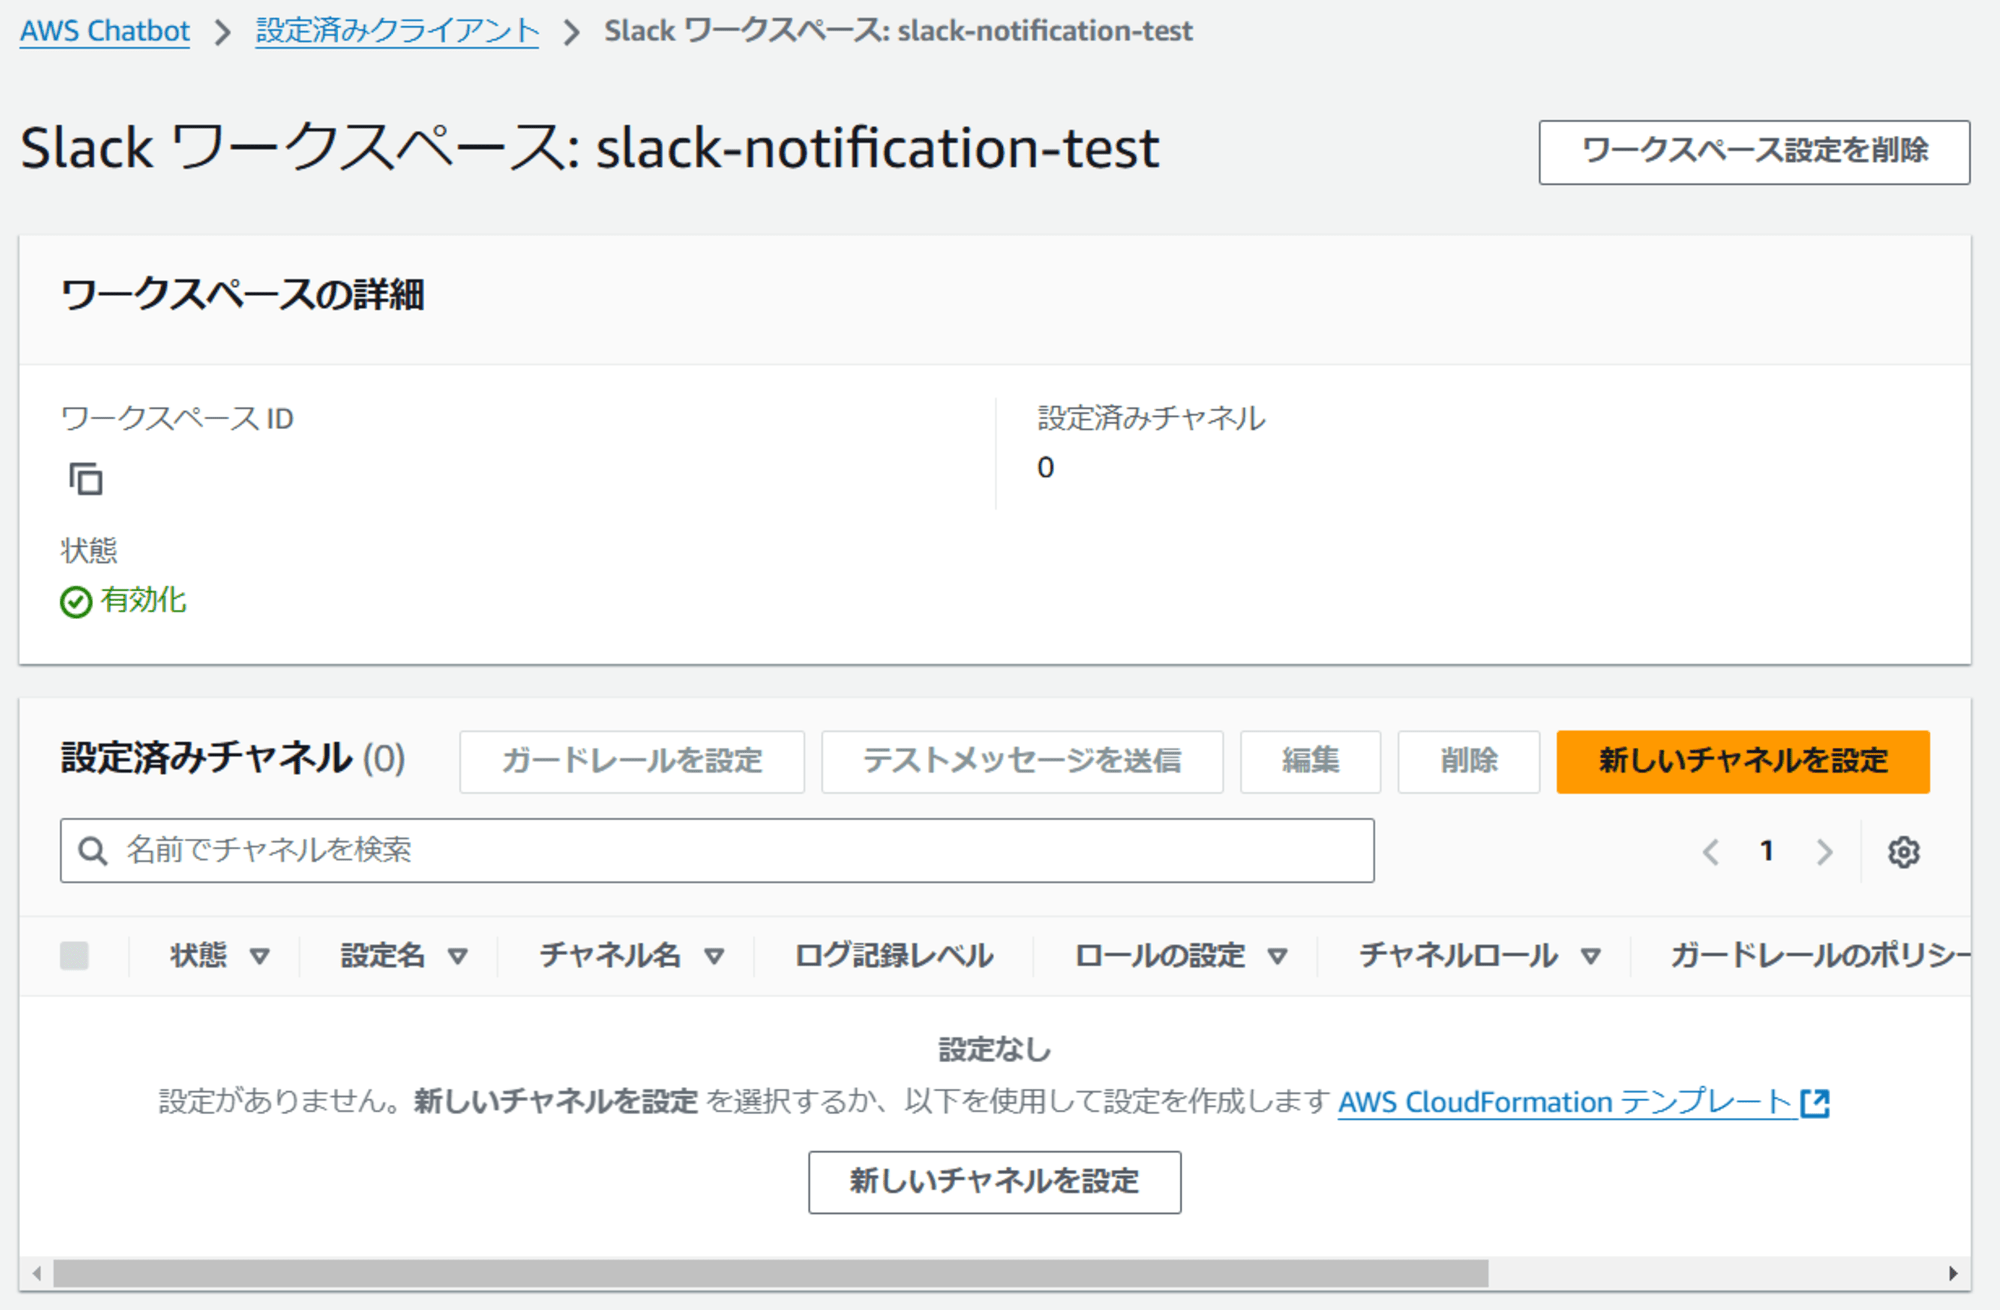Focus the 名前でチャネルを検索 search field
Image resolution: width=2000 pixels, height=1310 pixels.
pyautogui.click(x=717, y=851)
